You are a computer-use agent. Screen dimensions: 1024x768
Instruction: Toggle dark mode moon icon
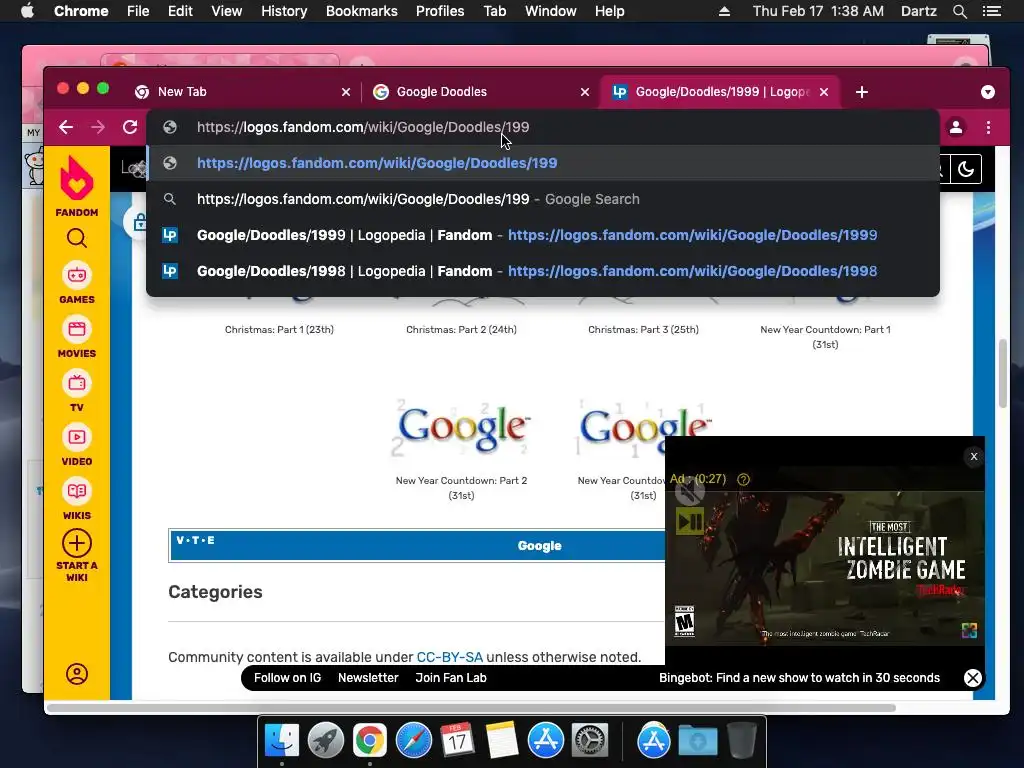[966, 170]
